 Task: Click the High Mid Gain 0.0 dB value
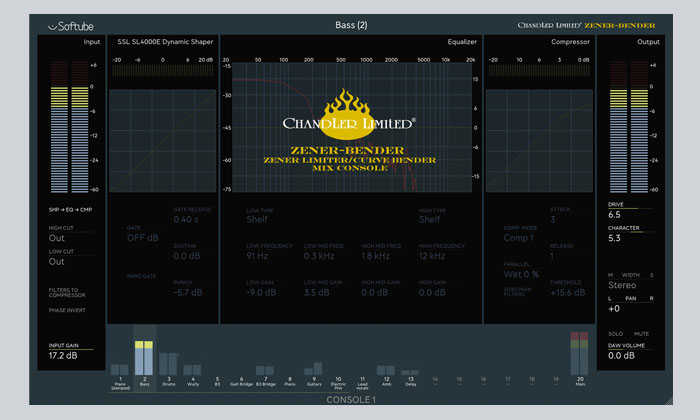coord(375,293)
